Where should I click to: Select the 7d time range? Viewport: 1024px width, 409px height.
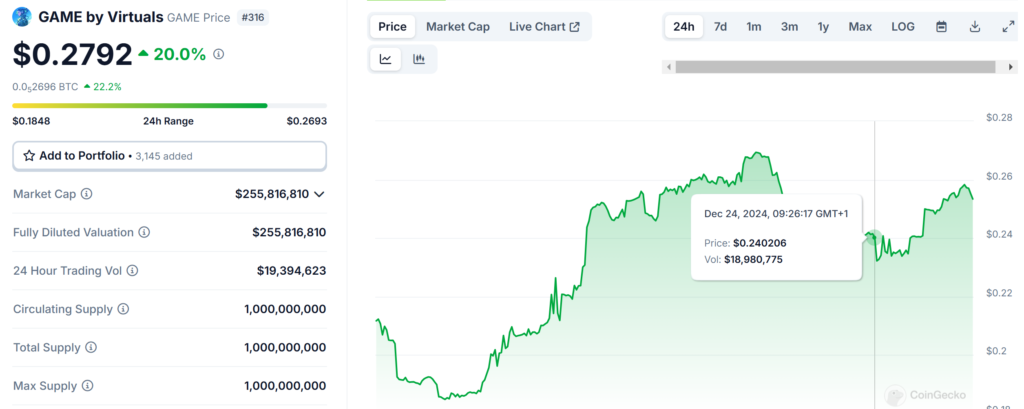(x=720, y=27)
